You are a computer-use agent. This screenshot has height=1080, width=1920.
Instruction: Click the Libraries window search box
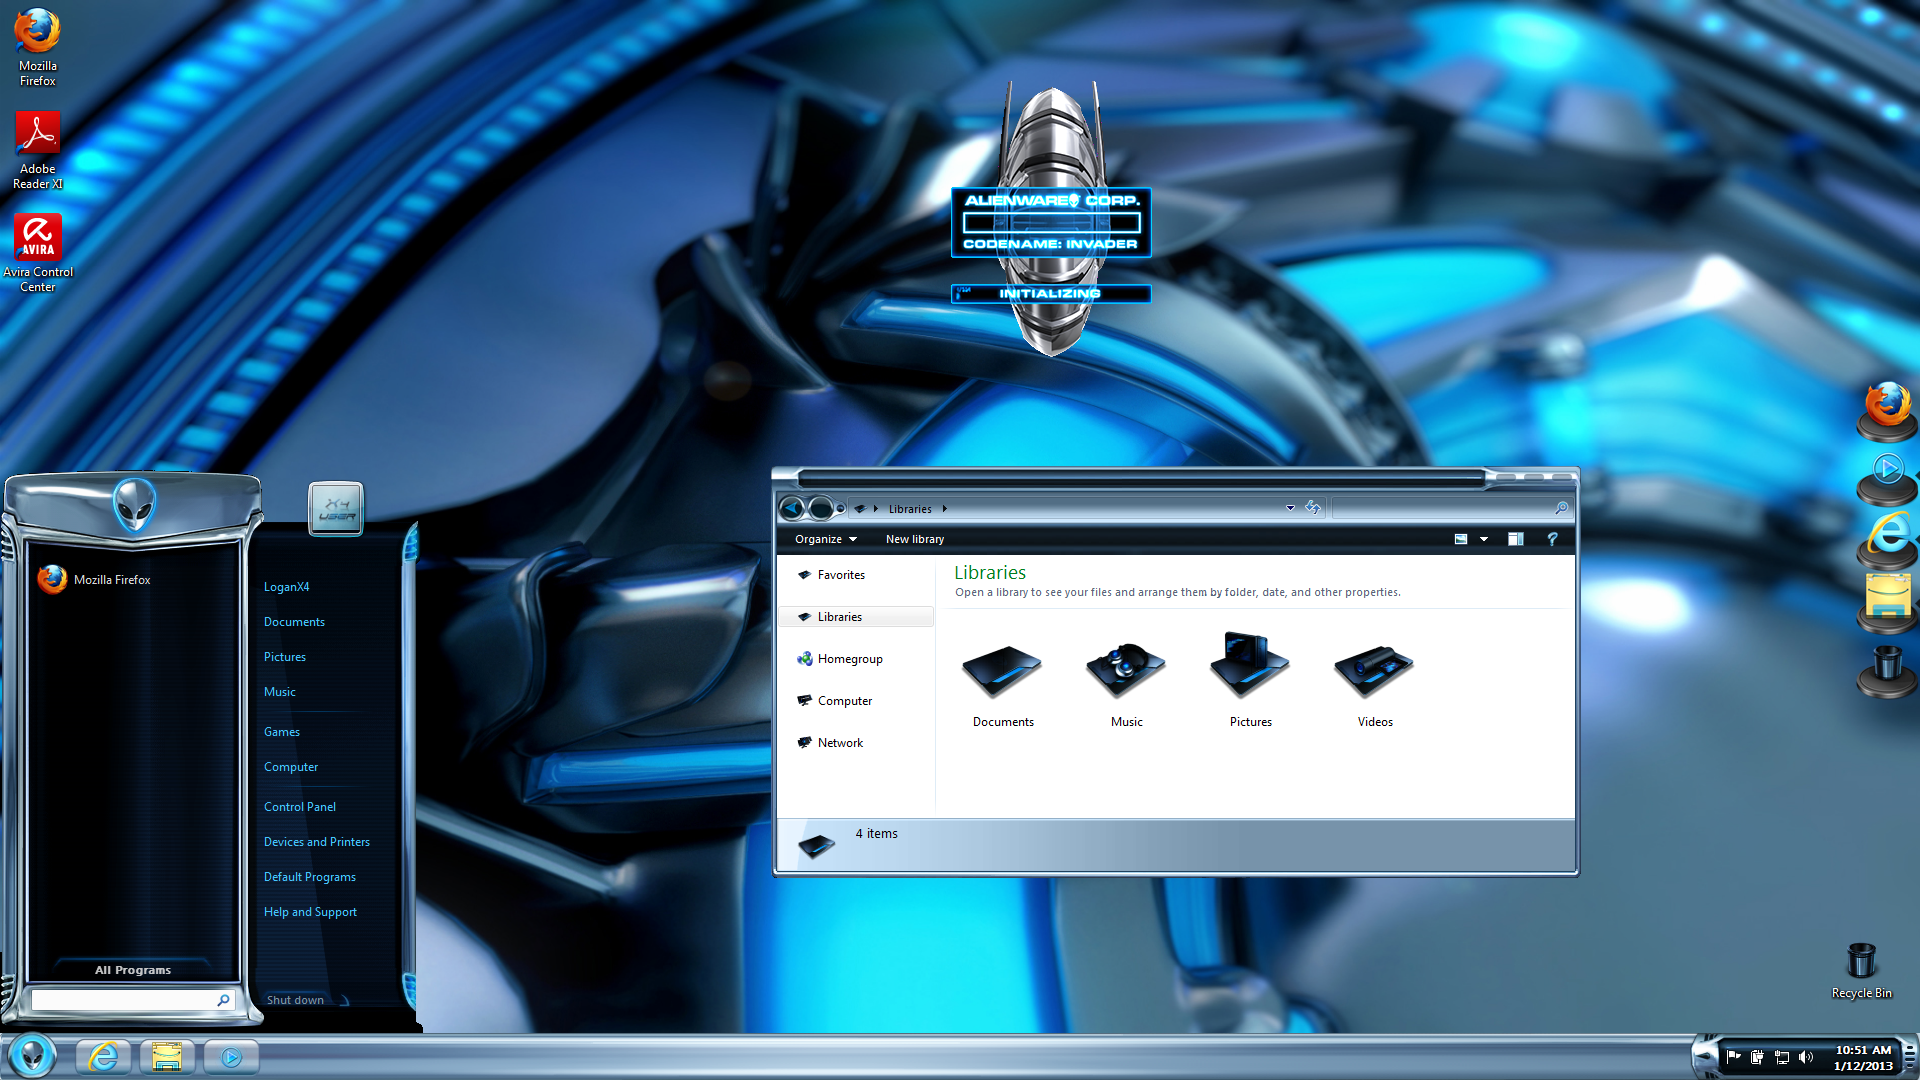[x=1452, y=508]
